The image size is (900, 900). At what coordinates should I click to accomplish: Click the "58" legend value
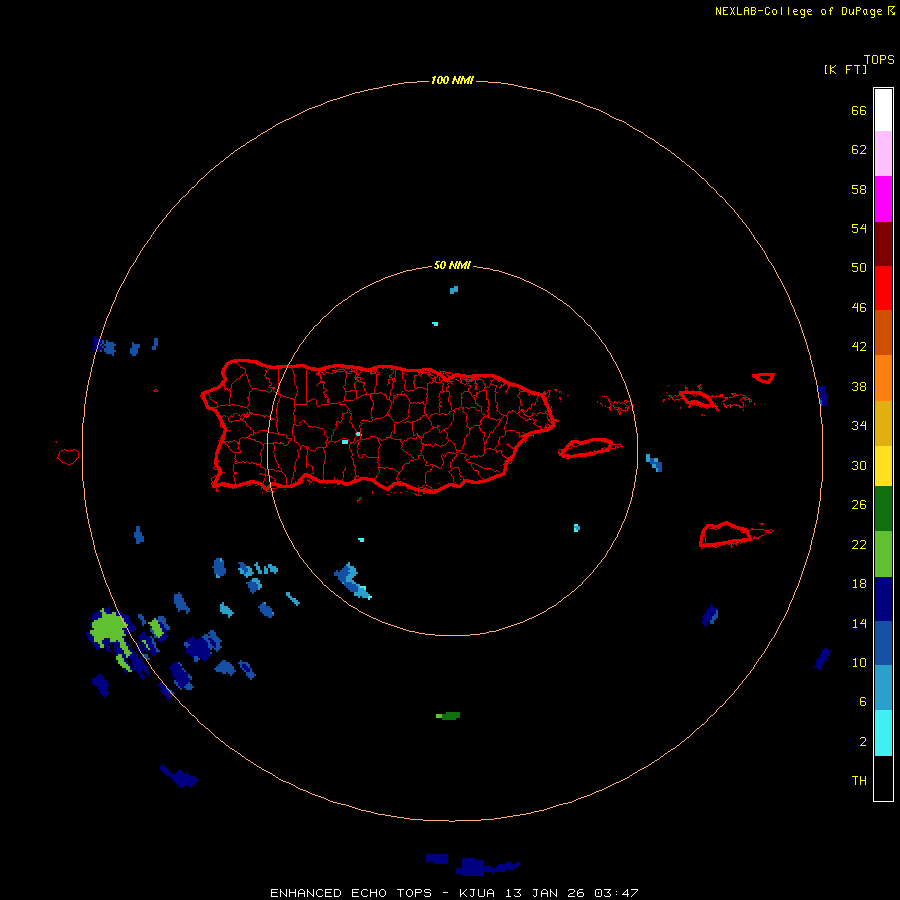click(x=859, y=189)
